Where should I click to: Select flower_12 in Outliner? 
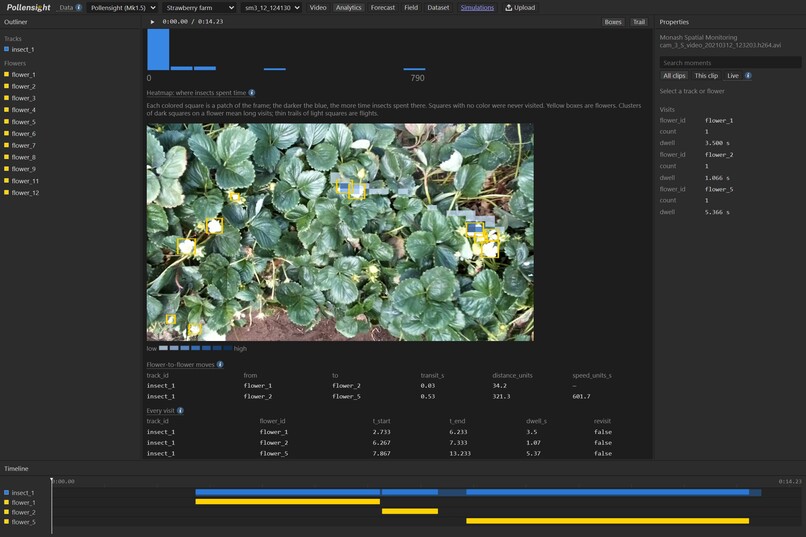tap(25, 193)
